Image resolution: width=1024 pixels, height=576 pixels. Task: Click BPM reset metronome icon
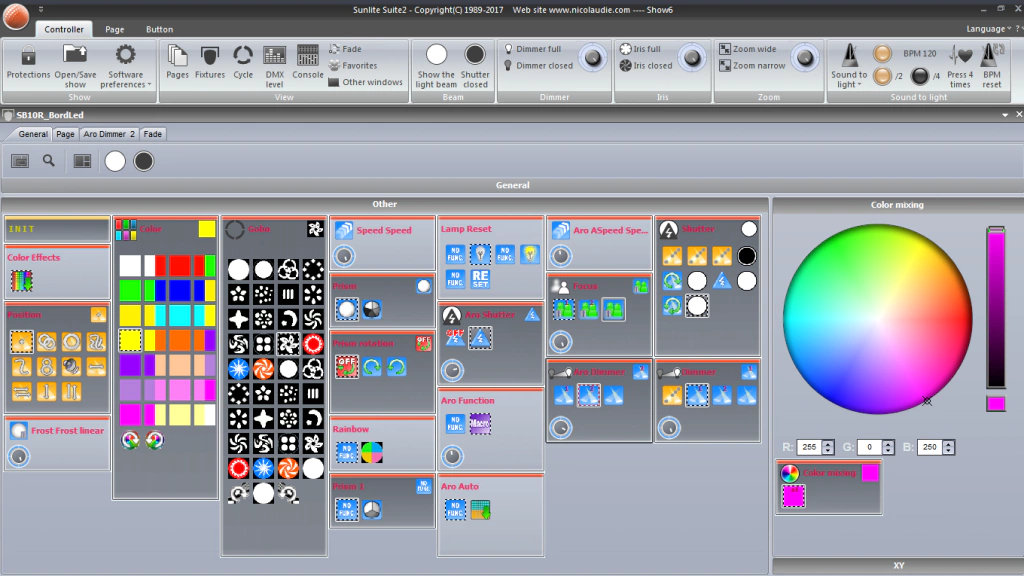pyautogui.click(x=991, y=56)
